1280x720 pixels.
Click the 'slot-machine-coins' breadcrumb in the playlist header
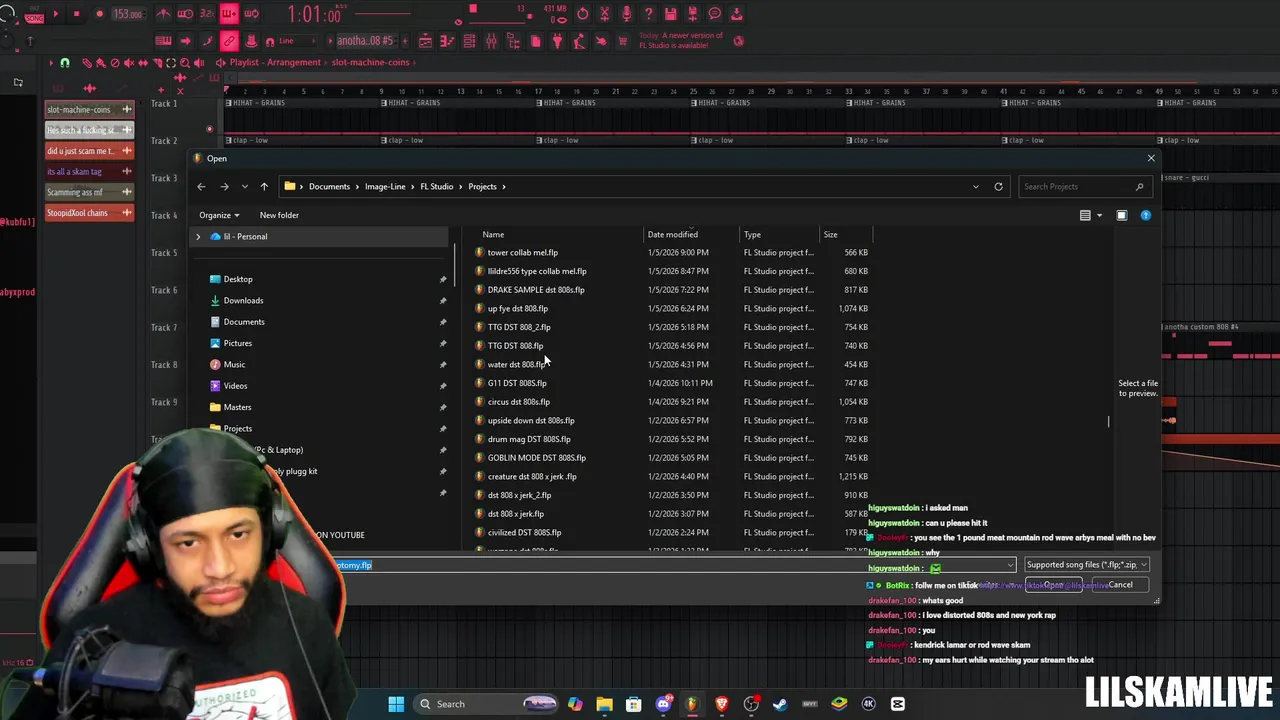[x=370, y=62]
